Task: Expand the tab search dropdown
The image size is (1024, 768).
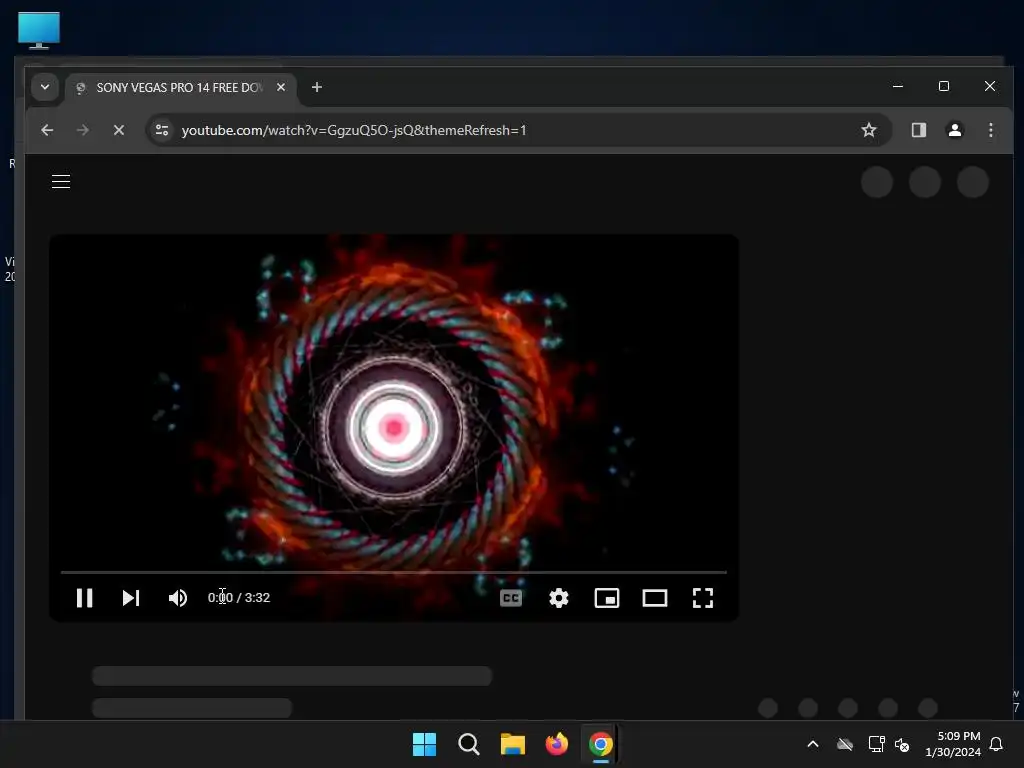Action: click(45, 87)
